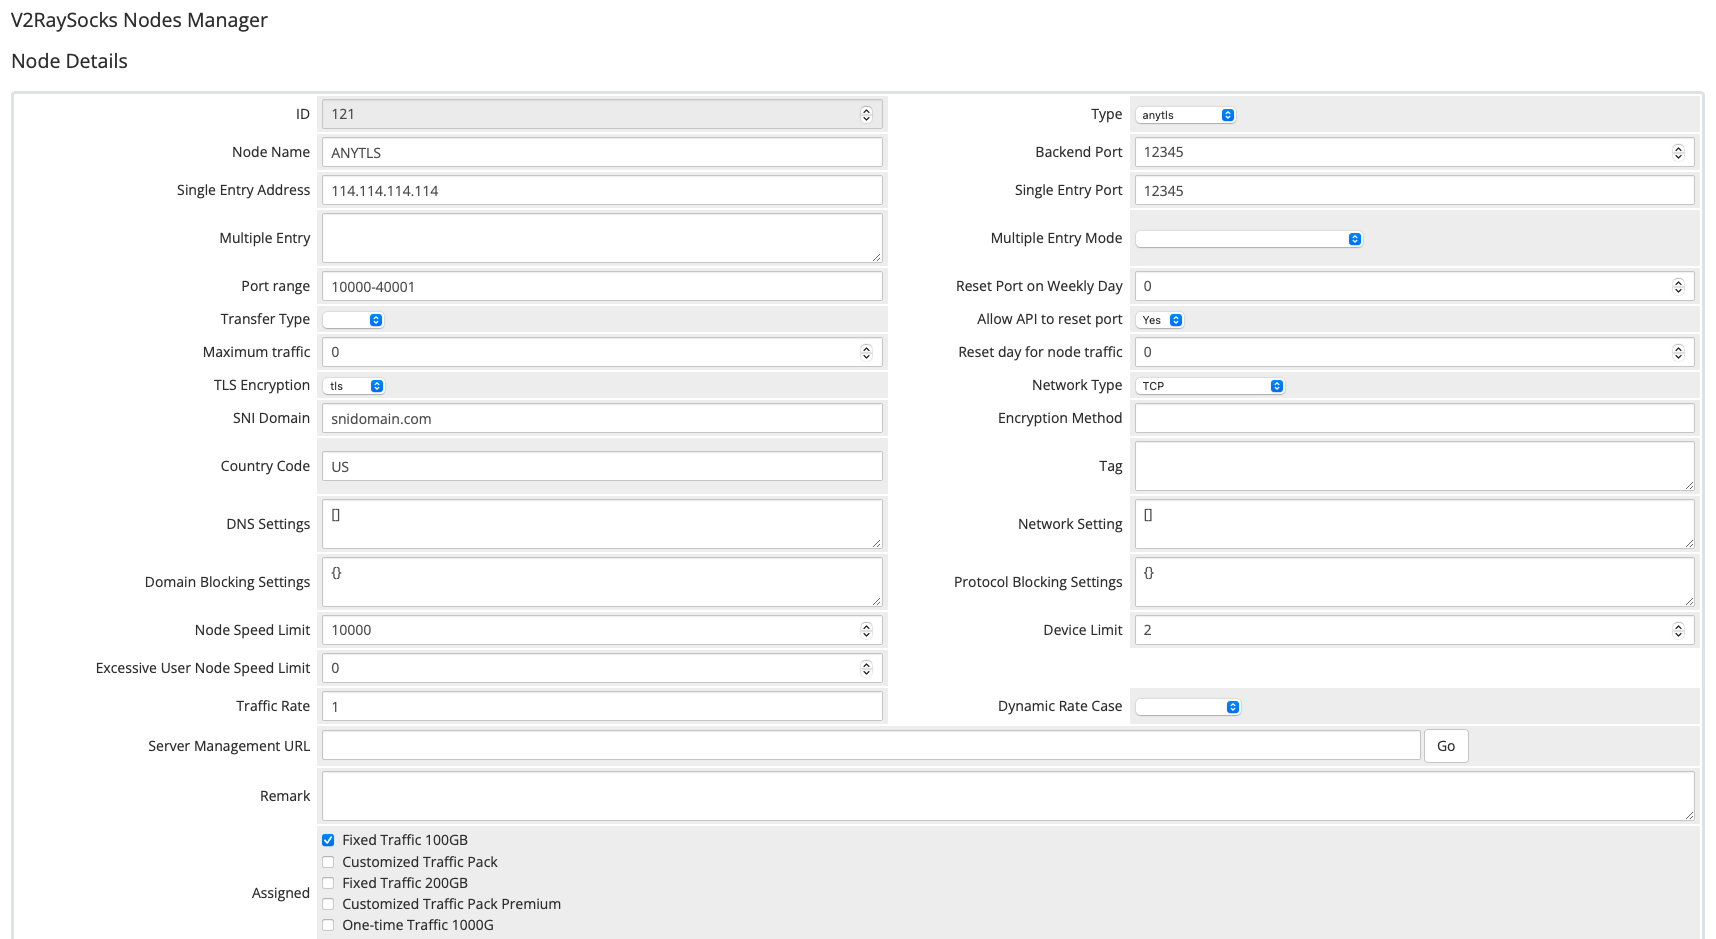Click the Node Speed Limit stepper arrows
1716x939 pixels.
coord(866,630)
